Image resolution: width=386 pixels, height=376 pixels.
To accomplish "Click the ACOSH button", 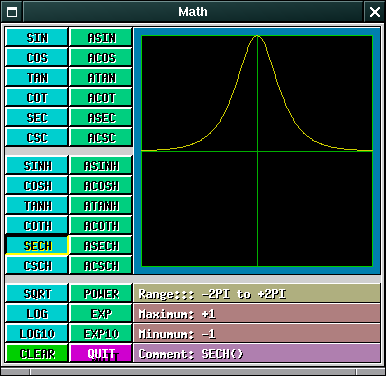I will tap(101, 185).
